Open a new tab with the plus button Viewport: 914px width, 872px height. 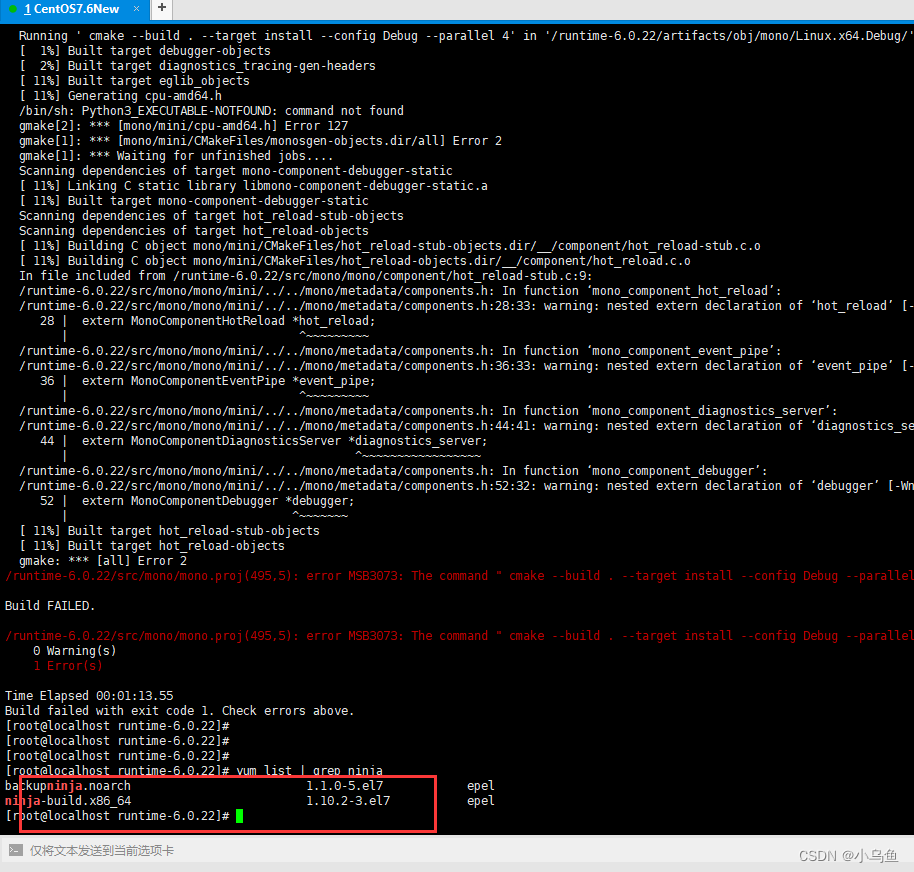tap(161, 9)
